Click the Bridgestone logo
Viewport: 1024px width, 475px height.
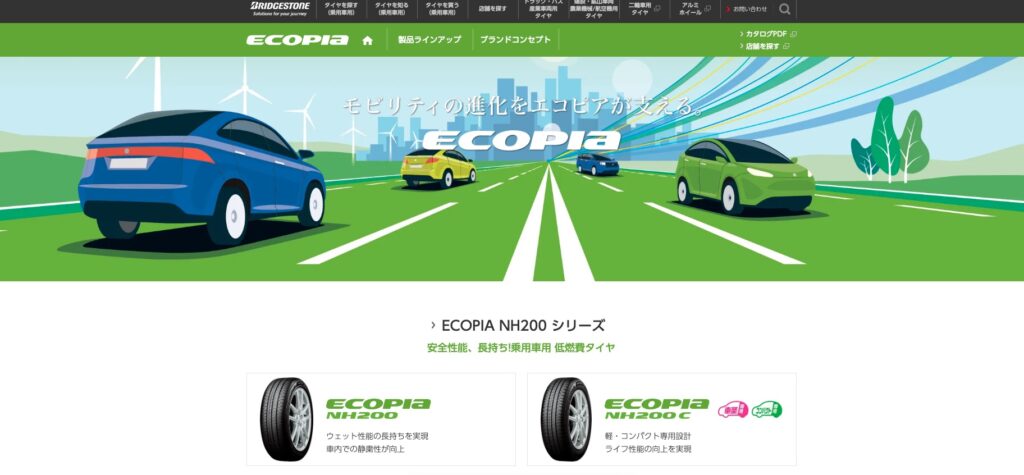pos(280,8)
